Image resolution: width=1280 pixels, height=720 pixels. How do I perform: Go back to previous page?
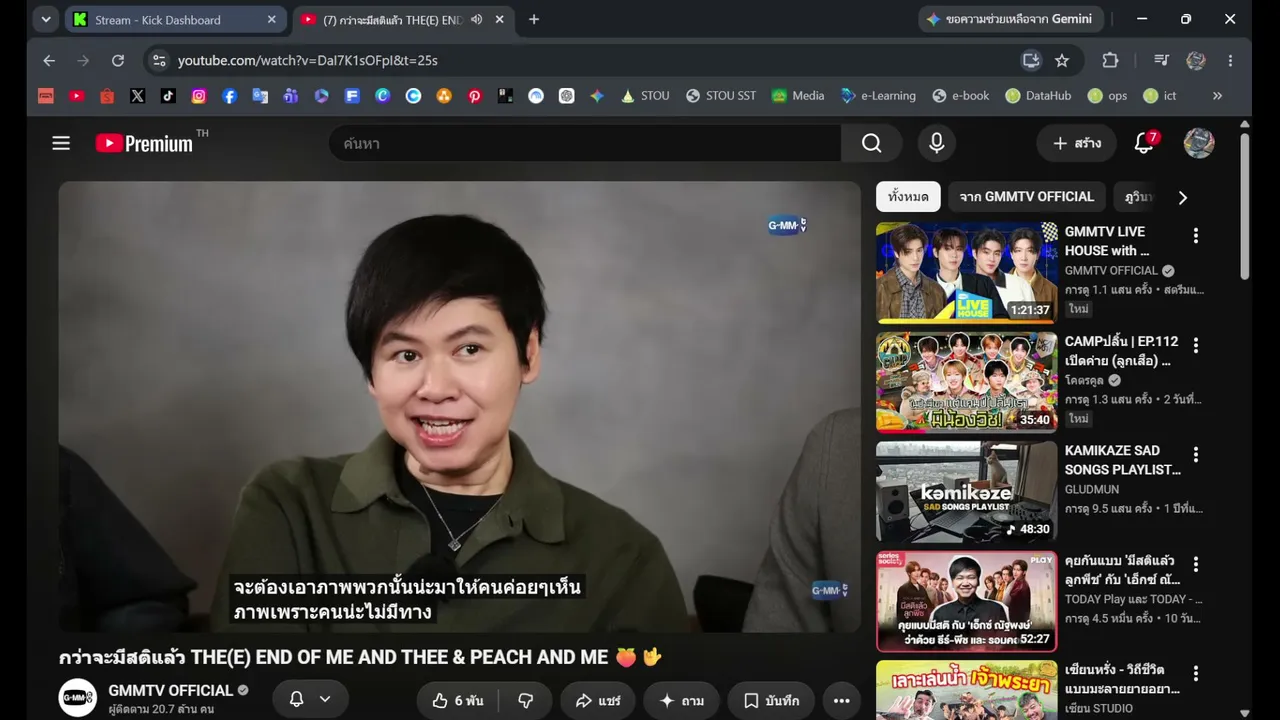pyautogui.click(x=49, y=60)
